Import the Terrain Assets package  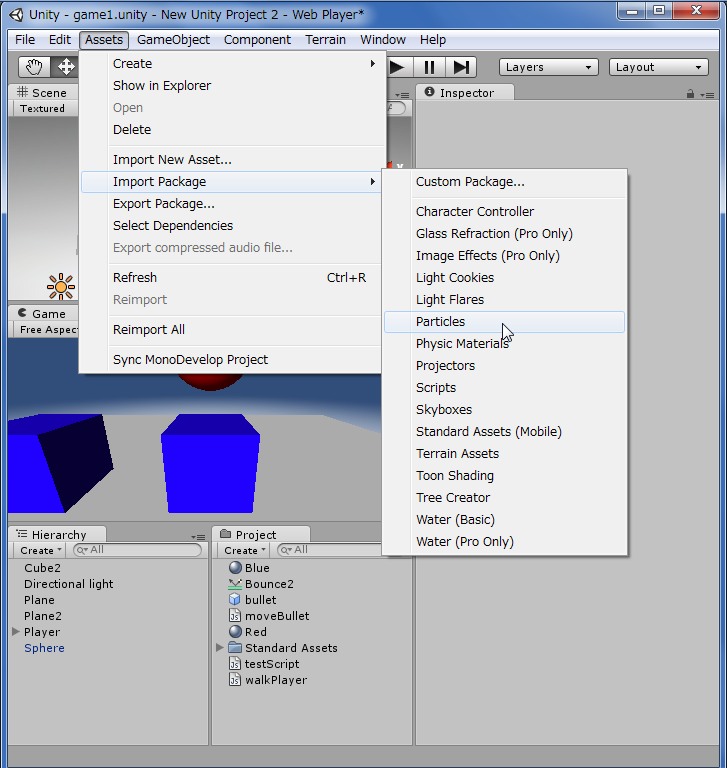click(505, 454)
